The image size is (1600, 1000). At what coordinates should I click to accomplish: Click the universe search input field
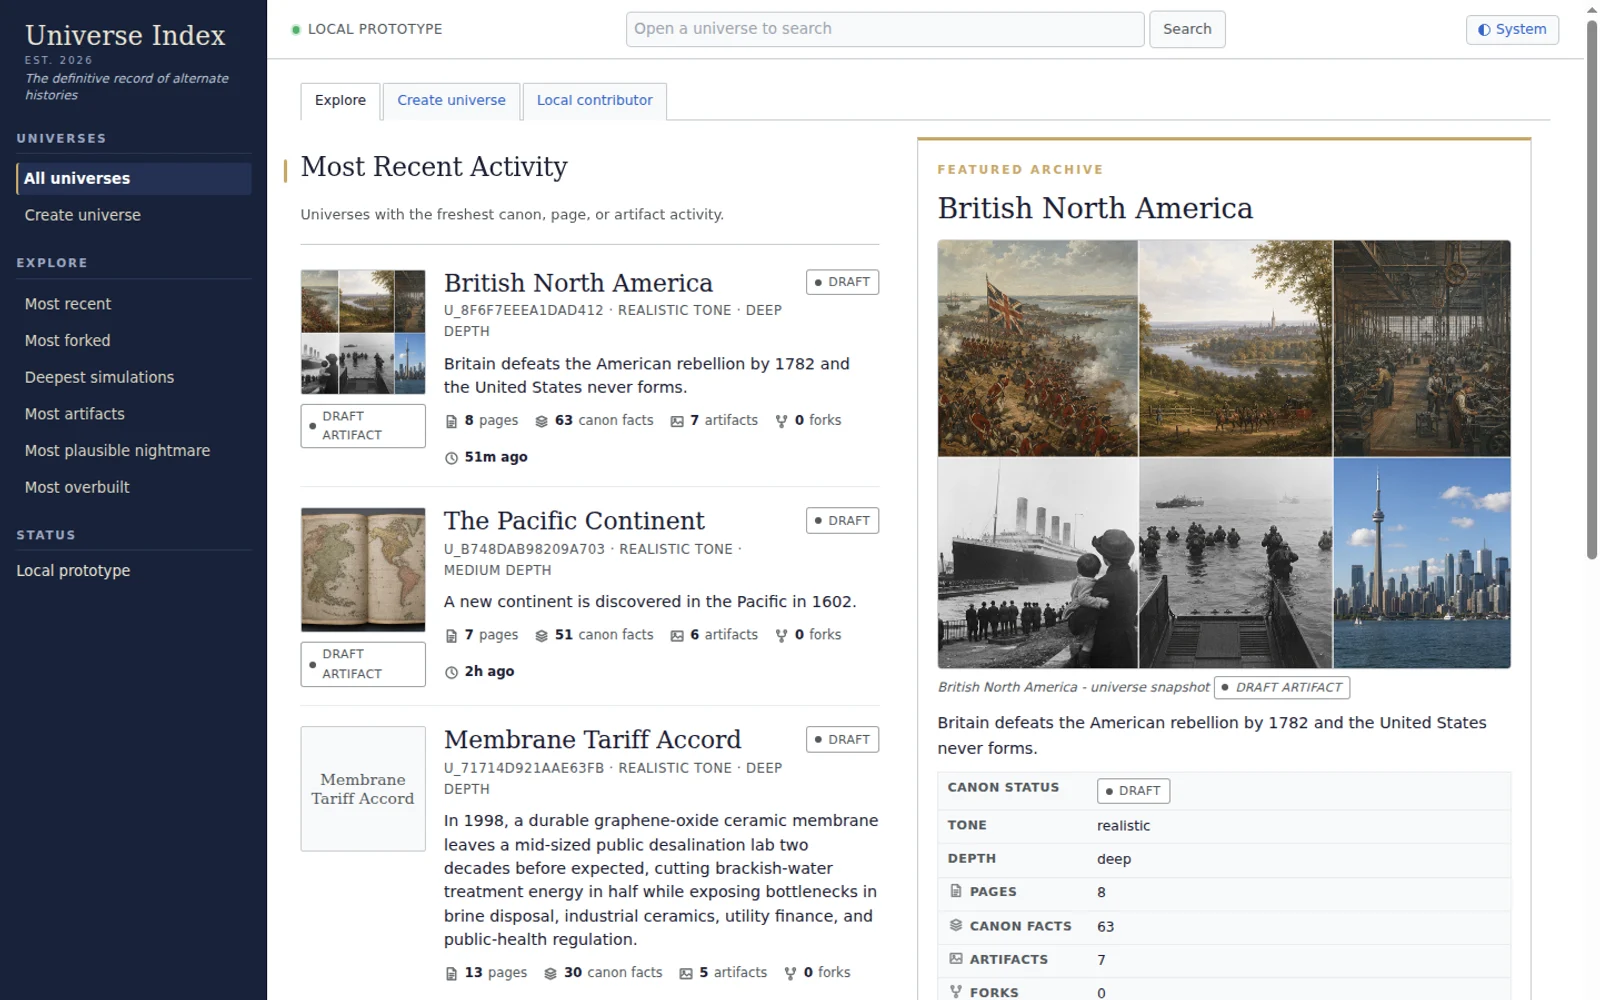(x=884, y=29)
